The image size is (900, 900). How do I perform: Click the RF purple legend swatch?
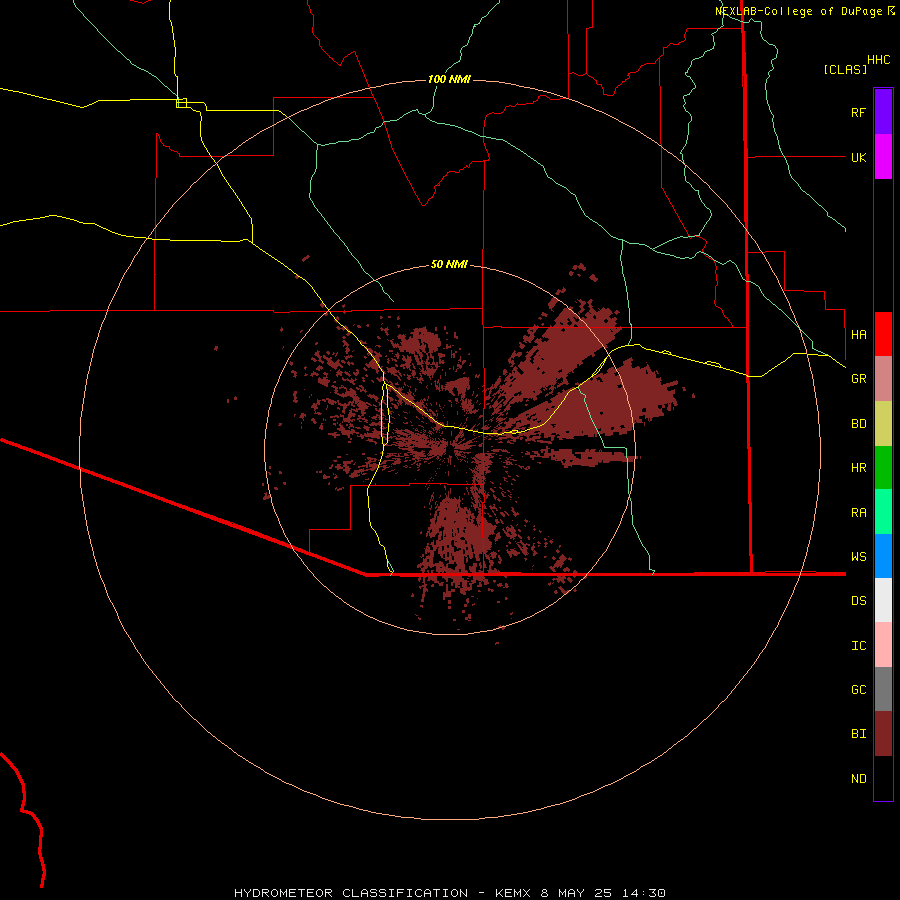[883, 112]
